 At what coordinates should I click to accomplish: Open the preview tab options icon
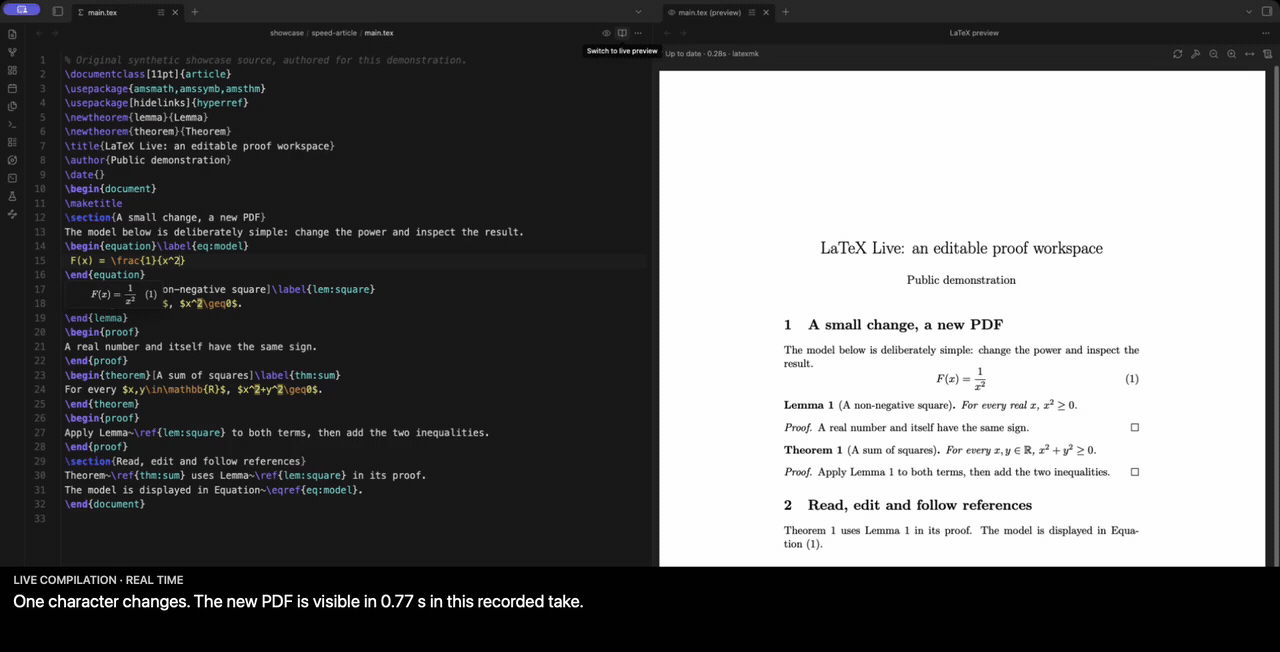tap(752, 12)
